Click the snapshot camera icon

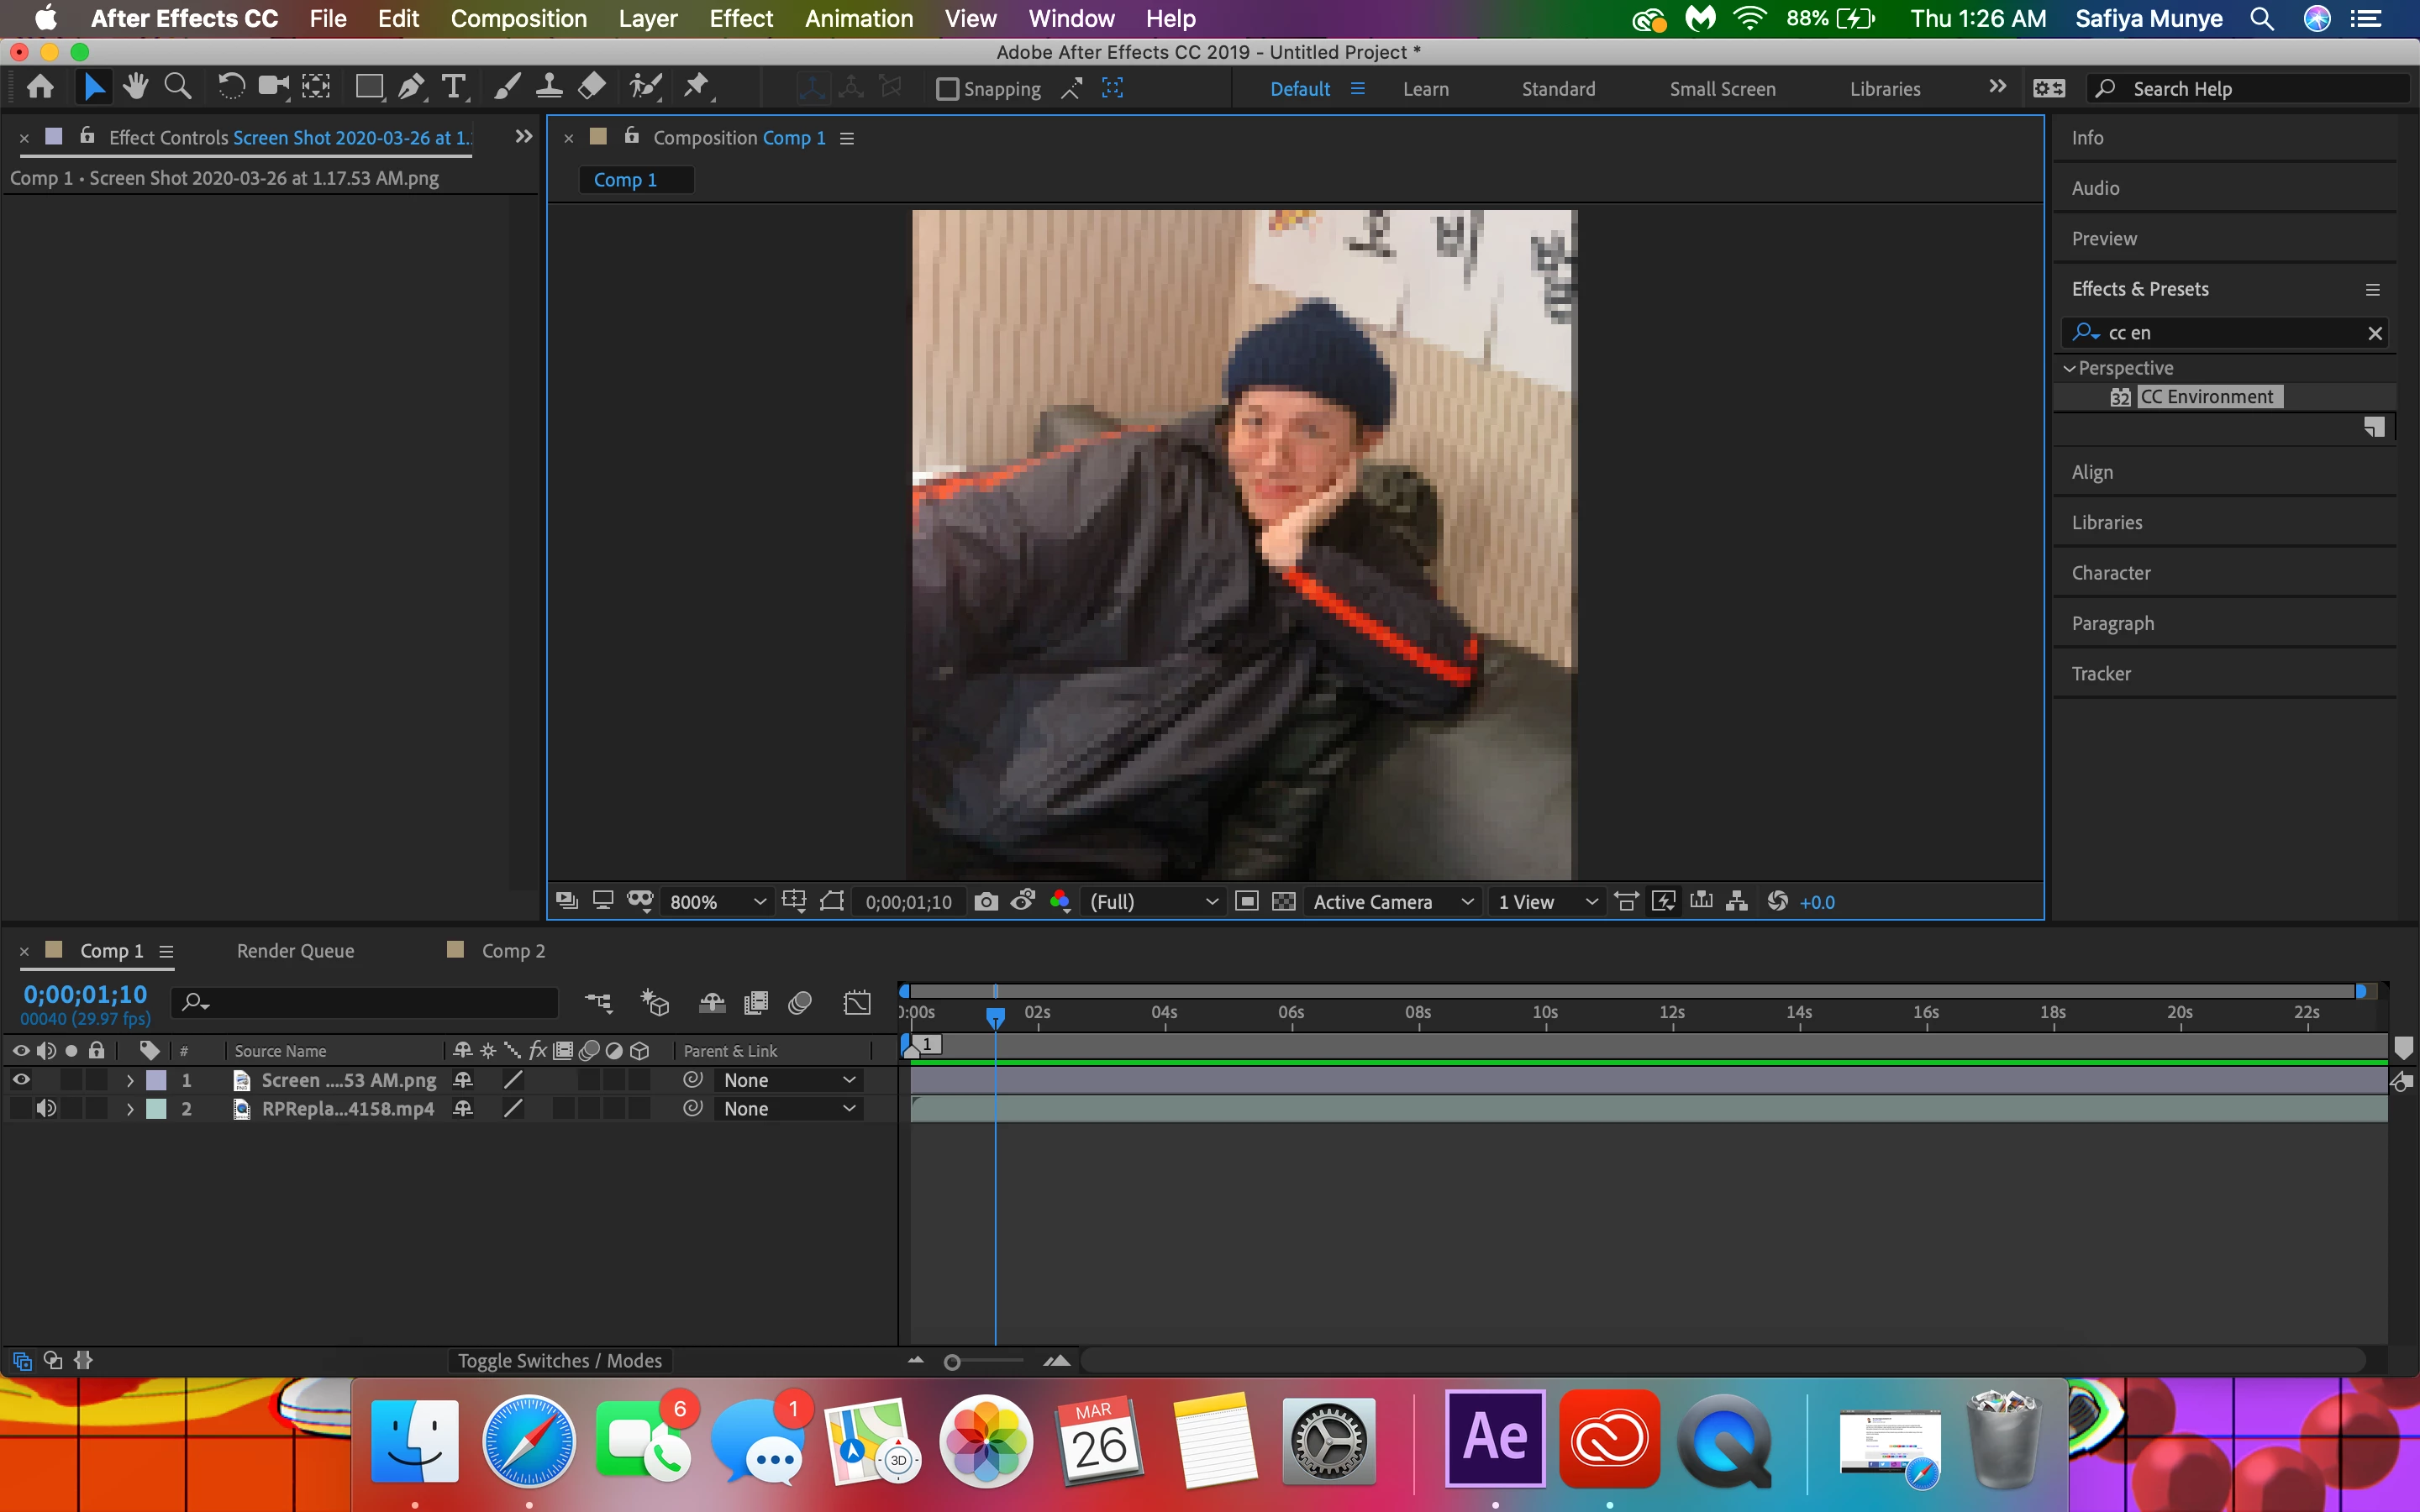click(986, 902)
